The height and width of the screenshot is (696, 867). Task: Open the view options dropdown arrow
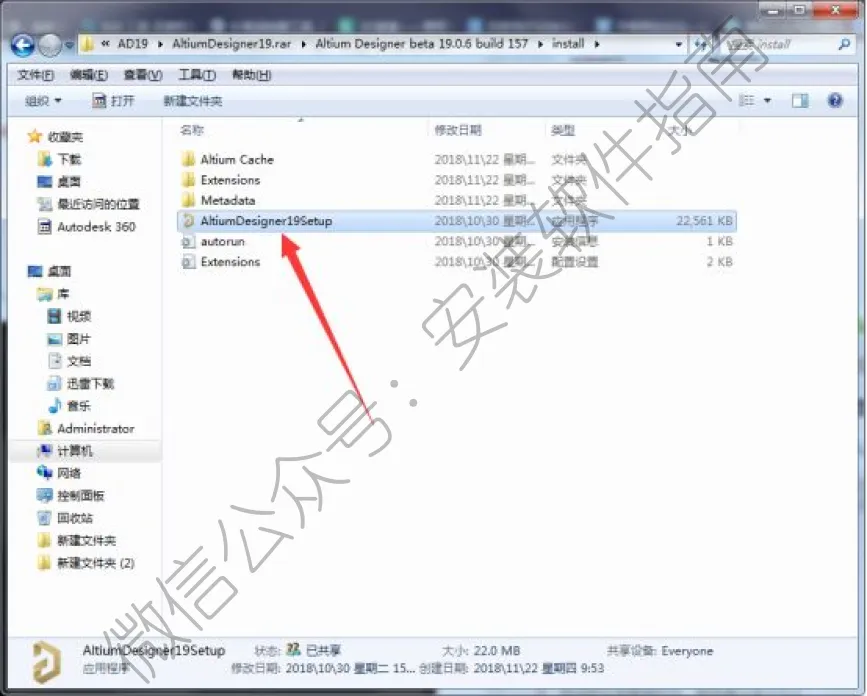(x=767, y=101)
